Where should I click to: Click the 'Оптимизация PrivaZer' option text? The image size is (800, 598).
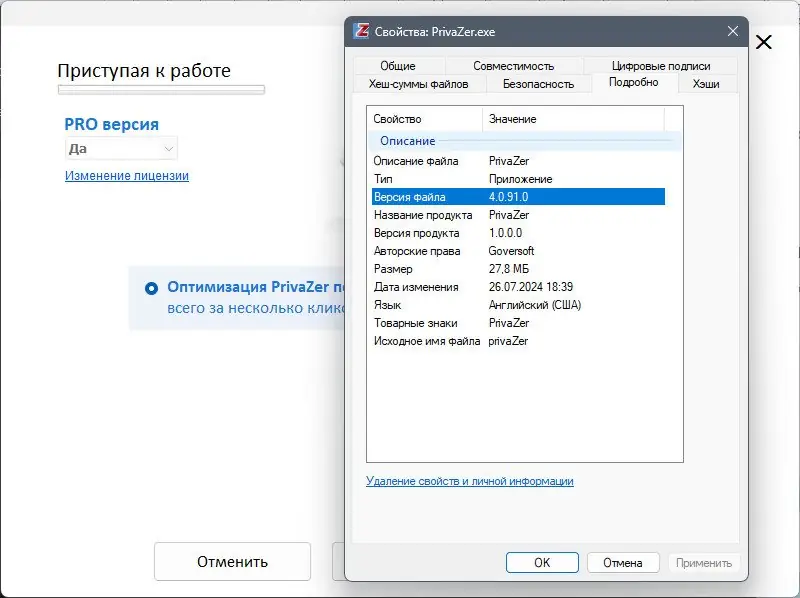pos(256,287)
